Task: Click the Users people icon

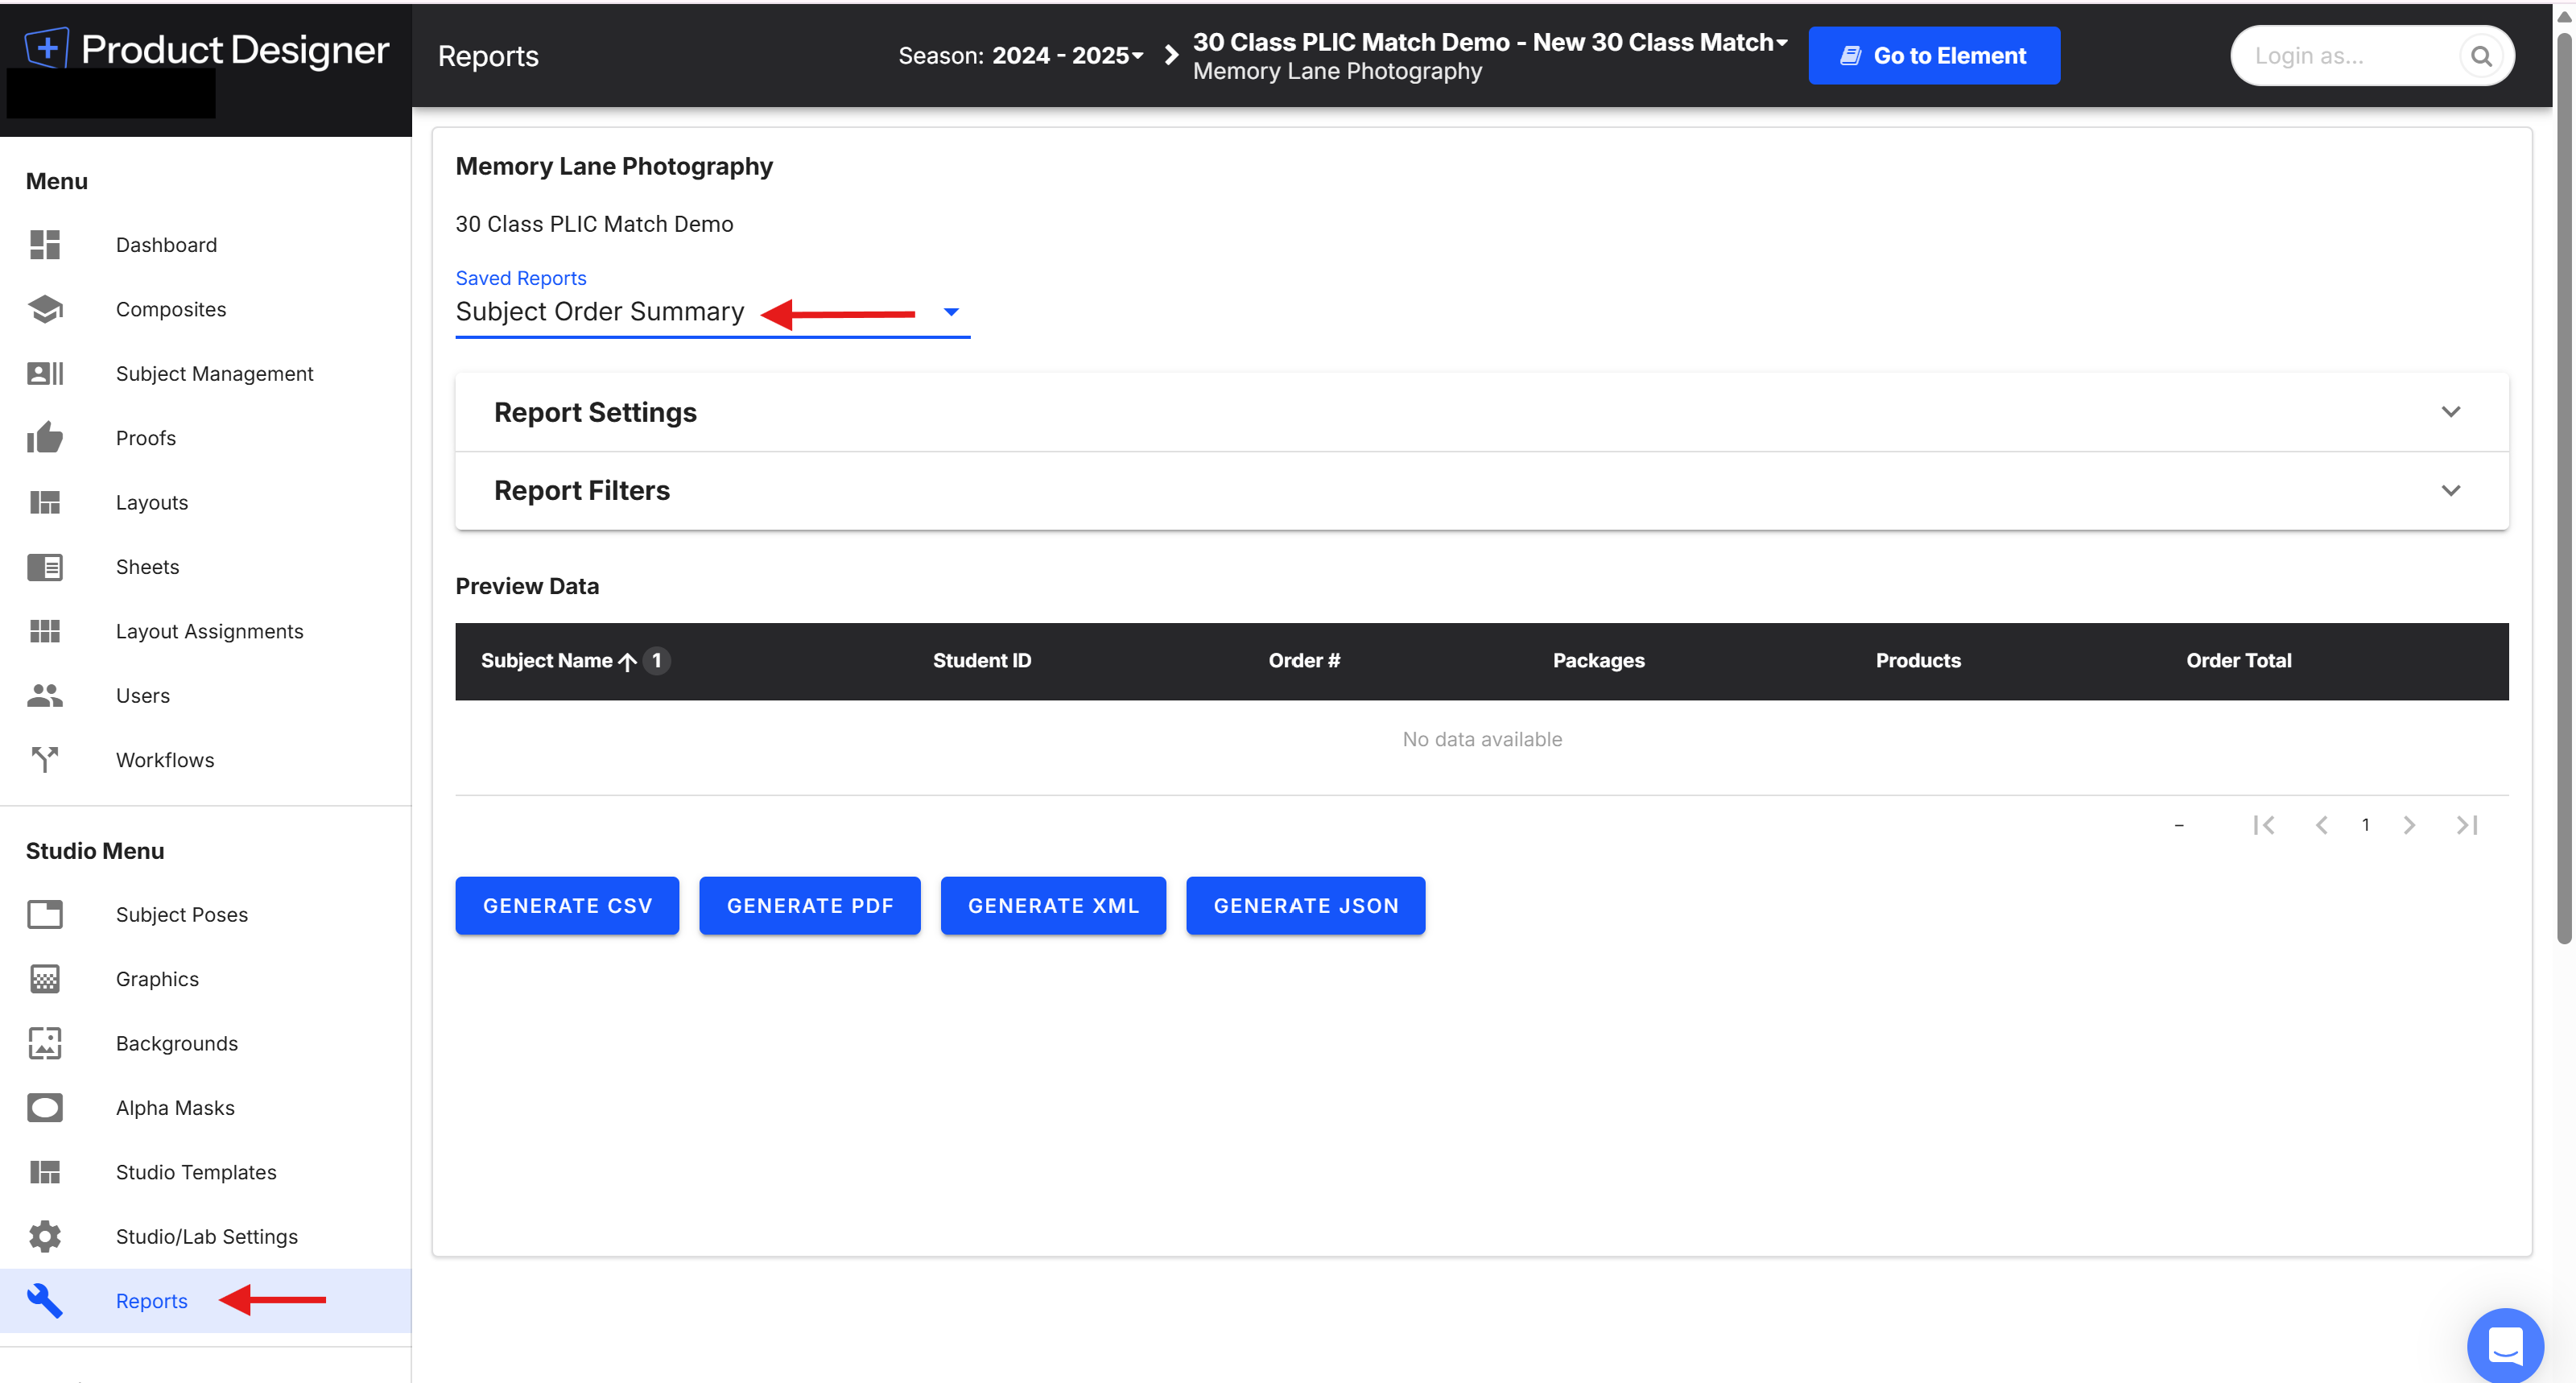Action: (x=45, y=695)
